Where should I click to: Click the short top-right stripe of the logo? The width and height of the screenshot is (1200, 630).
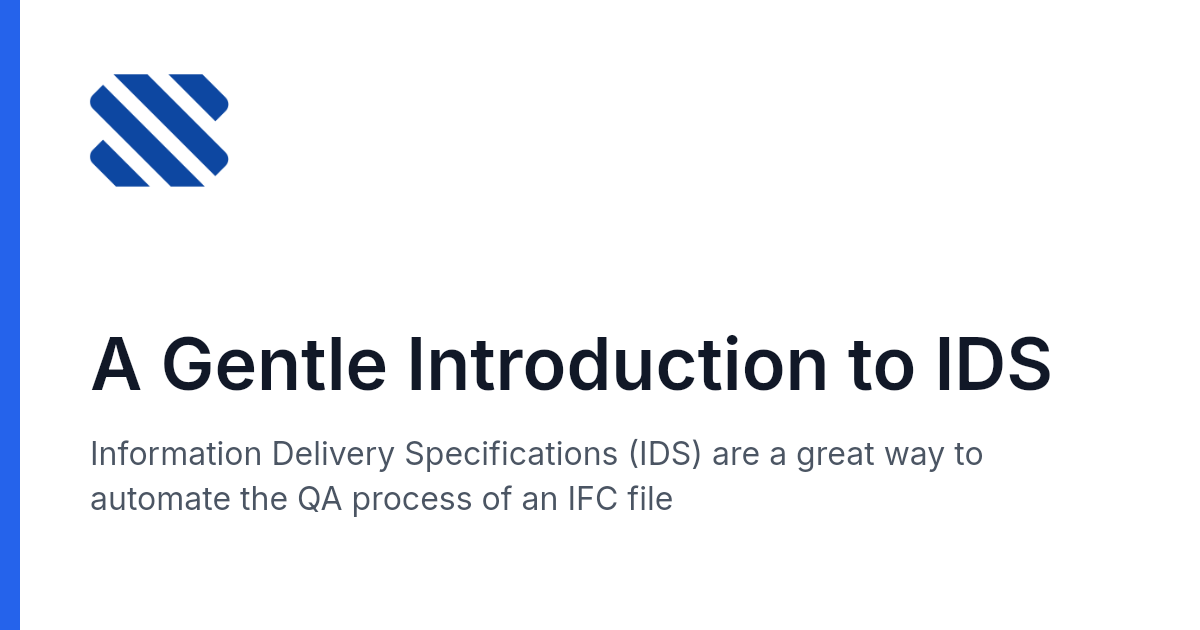(200, 96)
